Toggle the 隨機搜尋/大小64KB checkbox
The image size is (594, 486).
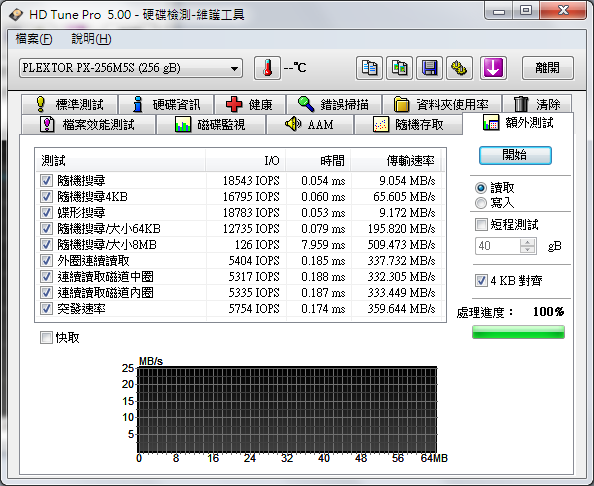(46, 229)
